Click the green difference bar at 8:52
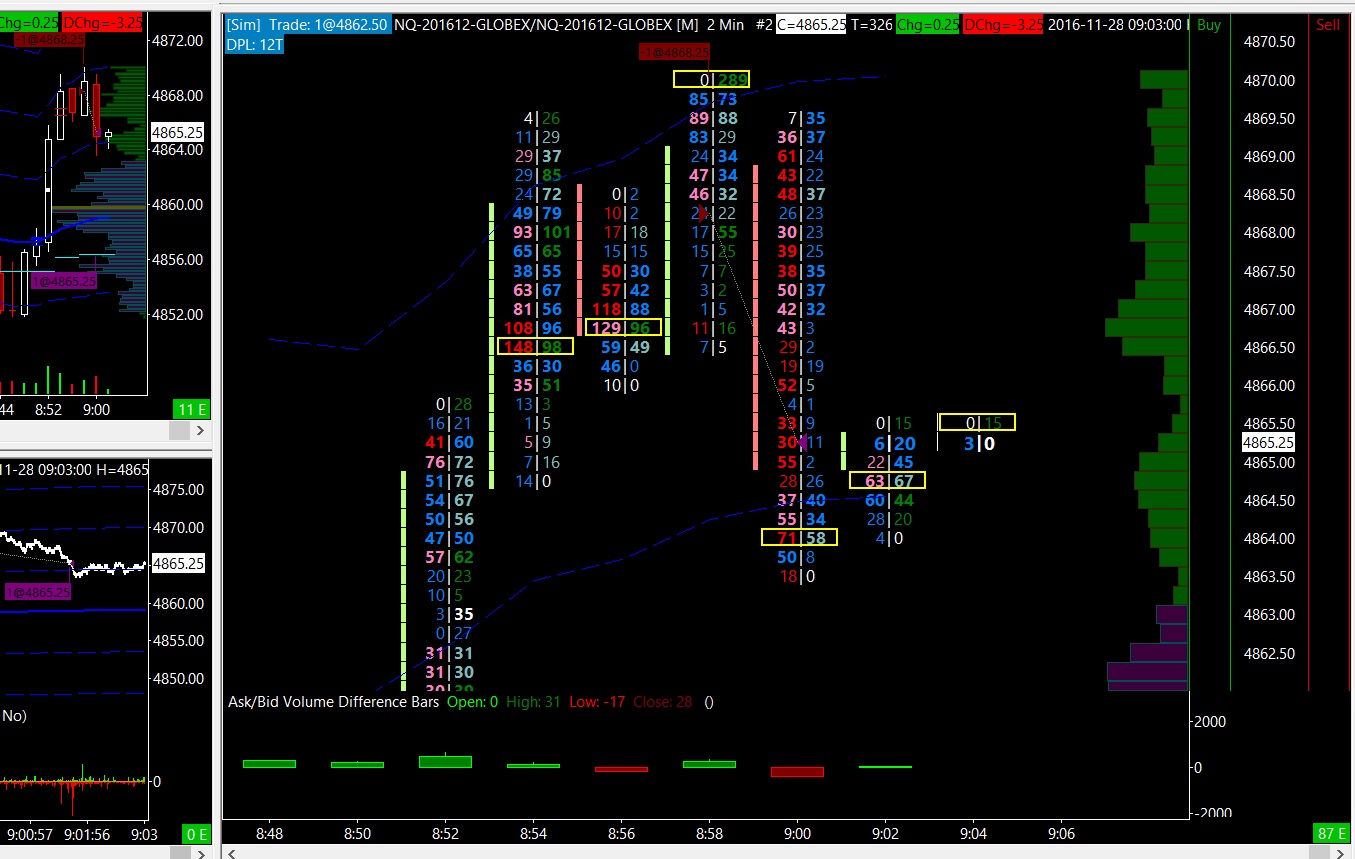 [445, 762]
